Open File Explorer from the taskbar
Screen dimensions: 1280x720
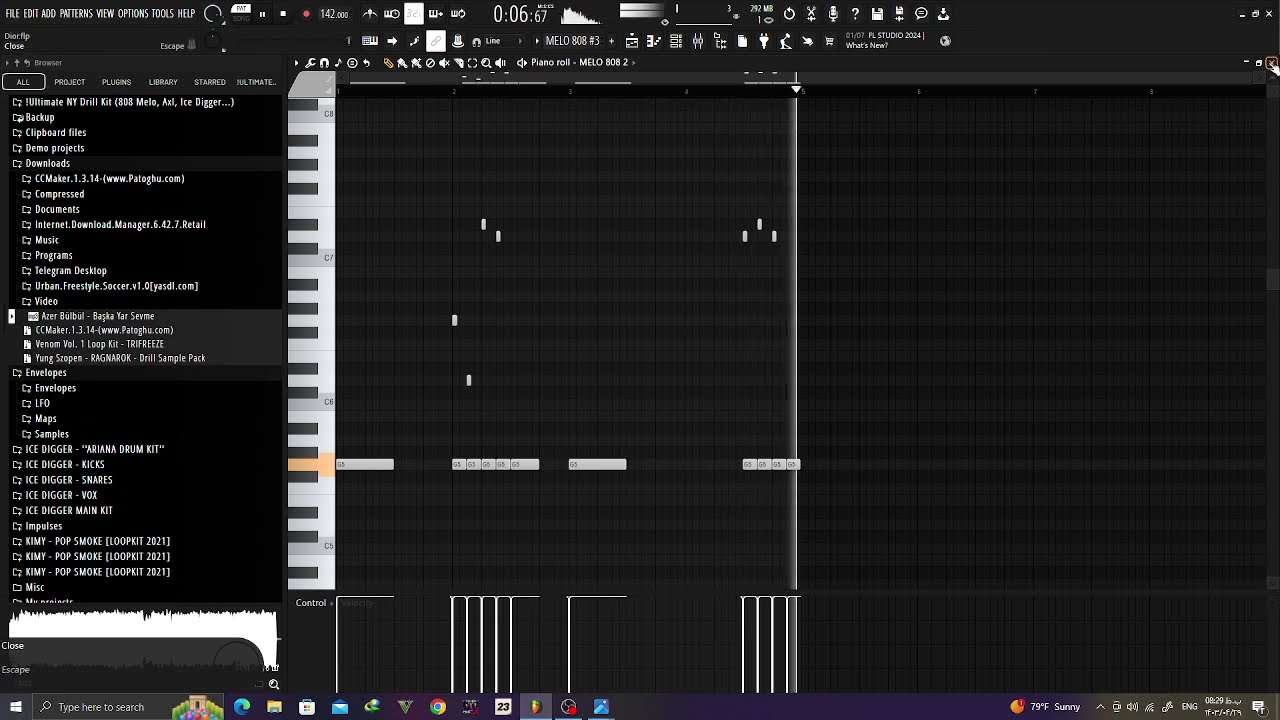[x=274, y=707]
